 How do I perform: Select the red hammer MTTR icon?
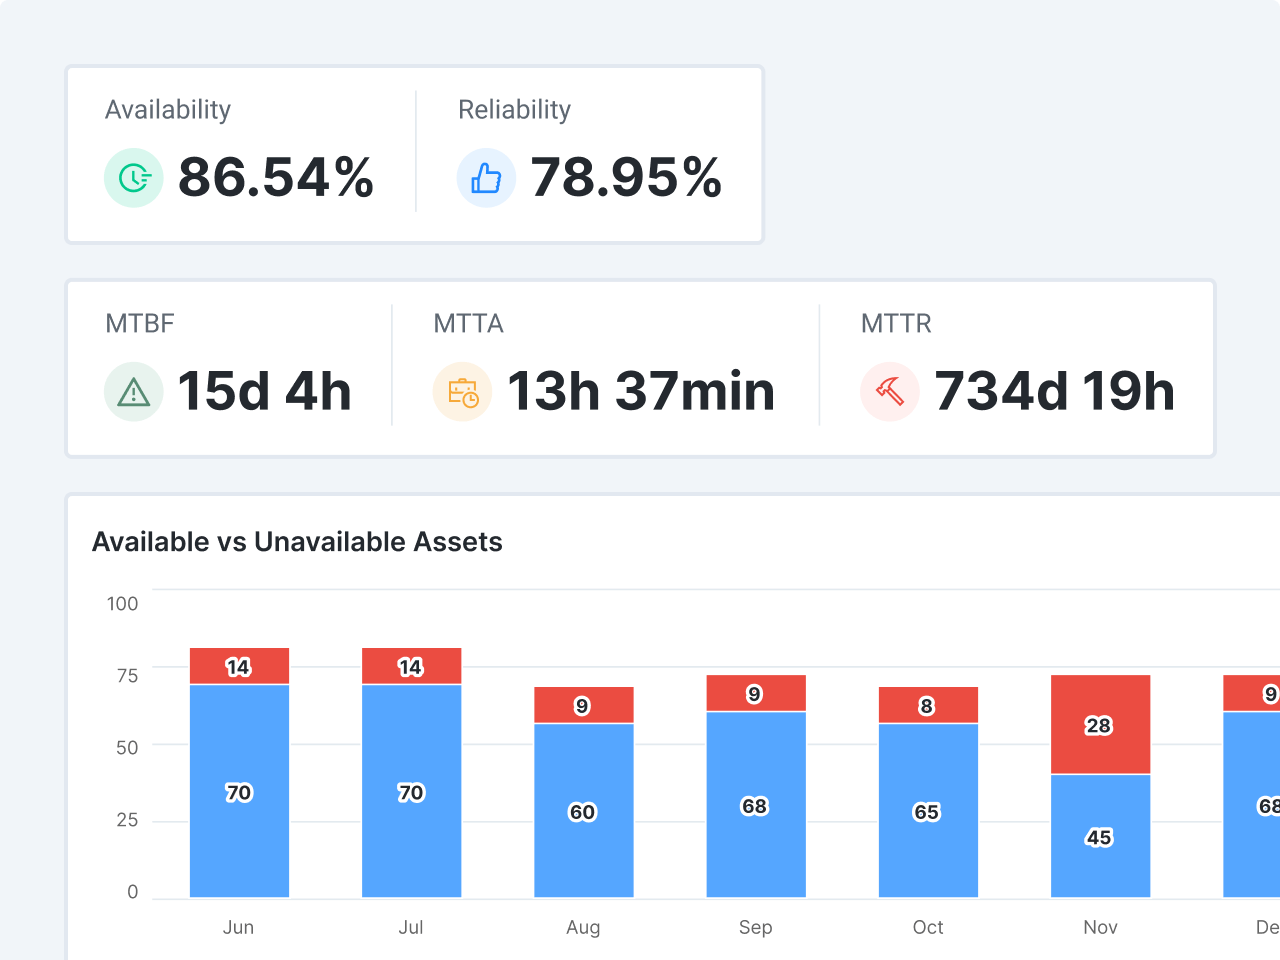click(x=890, y=391)
